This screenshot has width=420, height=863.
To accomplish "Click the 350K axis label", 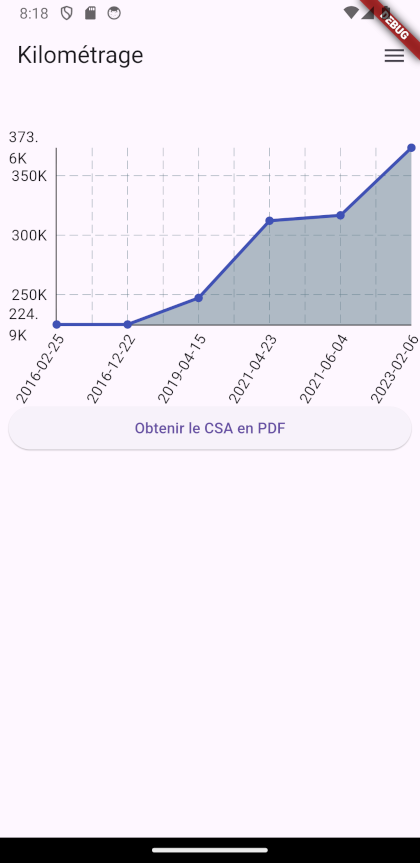I will (x=30, y=176).
